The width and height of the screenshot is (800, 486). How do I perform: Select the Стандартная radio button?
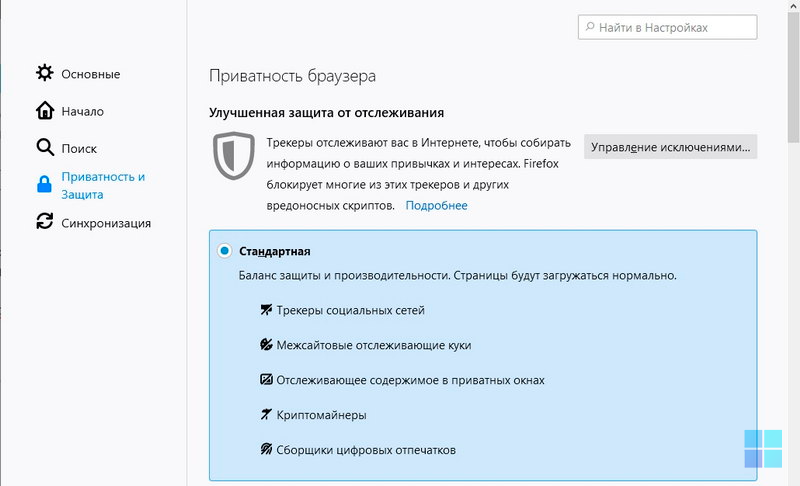224,251
